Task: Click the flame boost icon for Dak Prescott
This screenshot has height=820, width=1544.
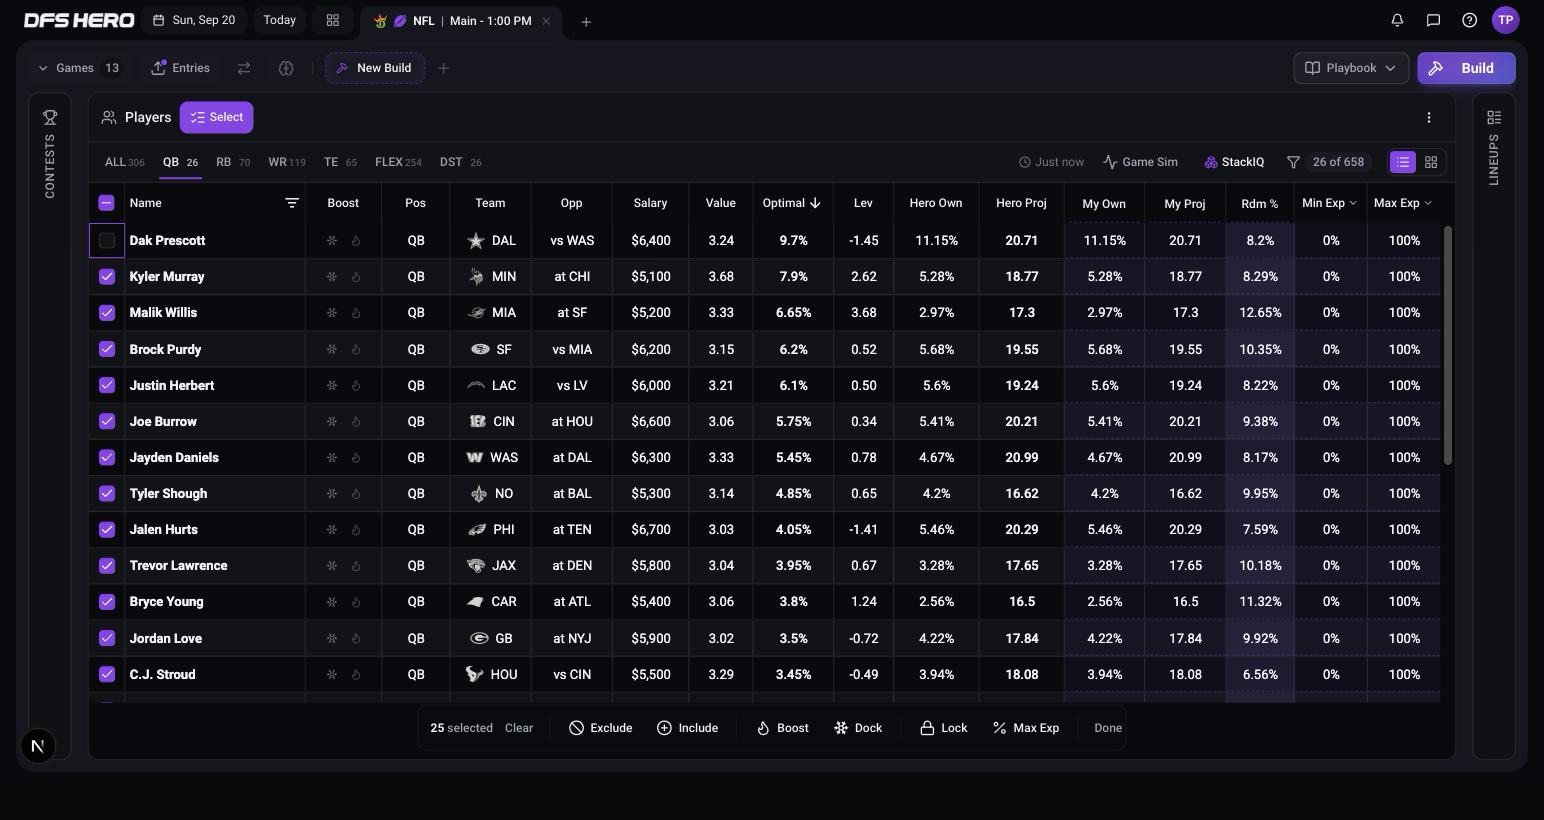Action: pos(356,241)
